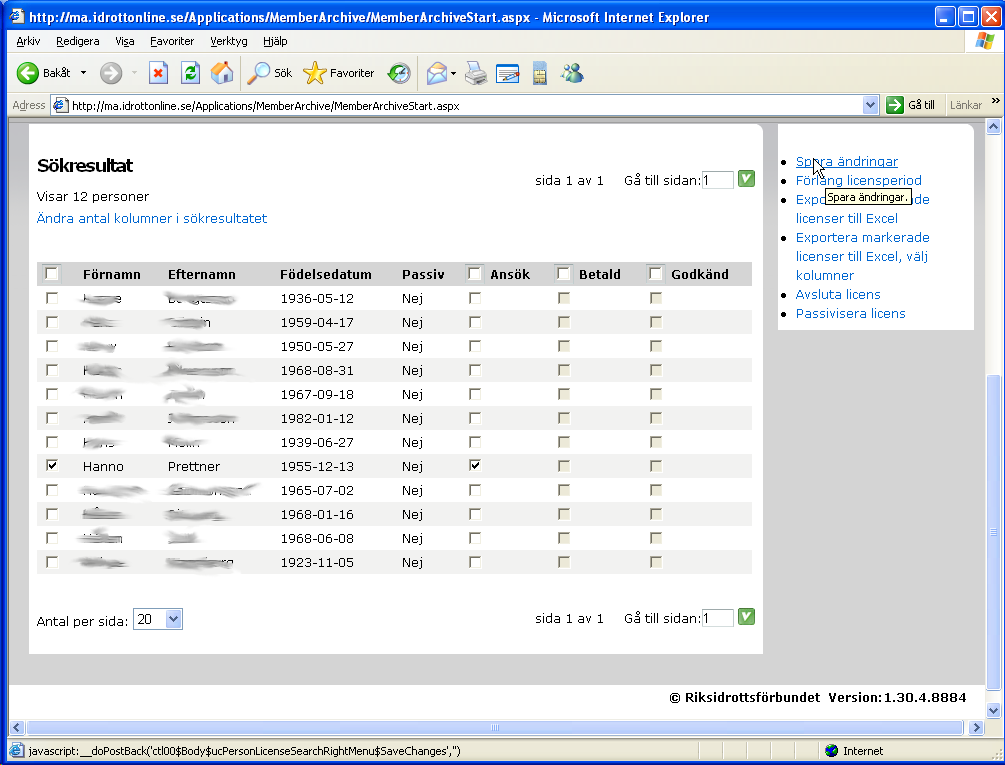Click the top green go-to-page check icon

[x=746, y=179]
